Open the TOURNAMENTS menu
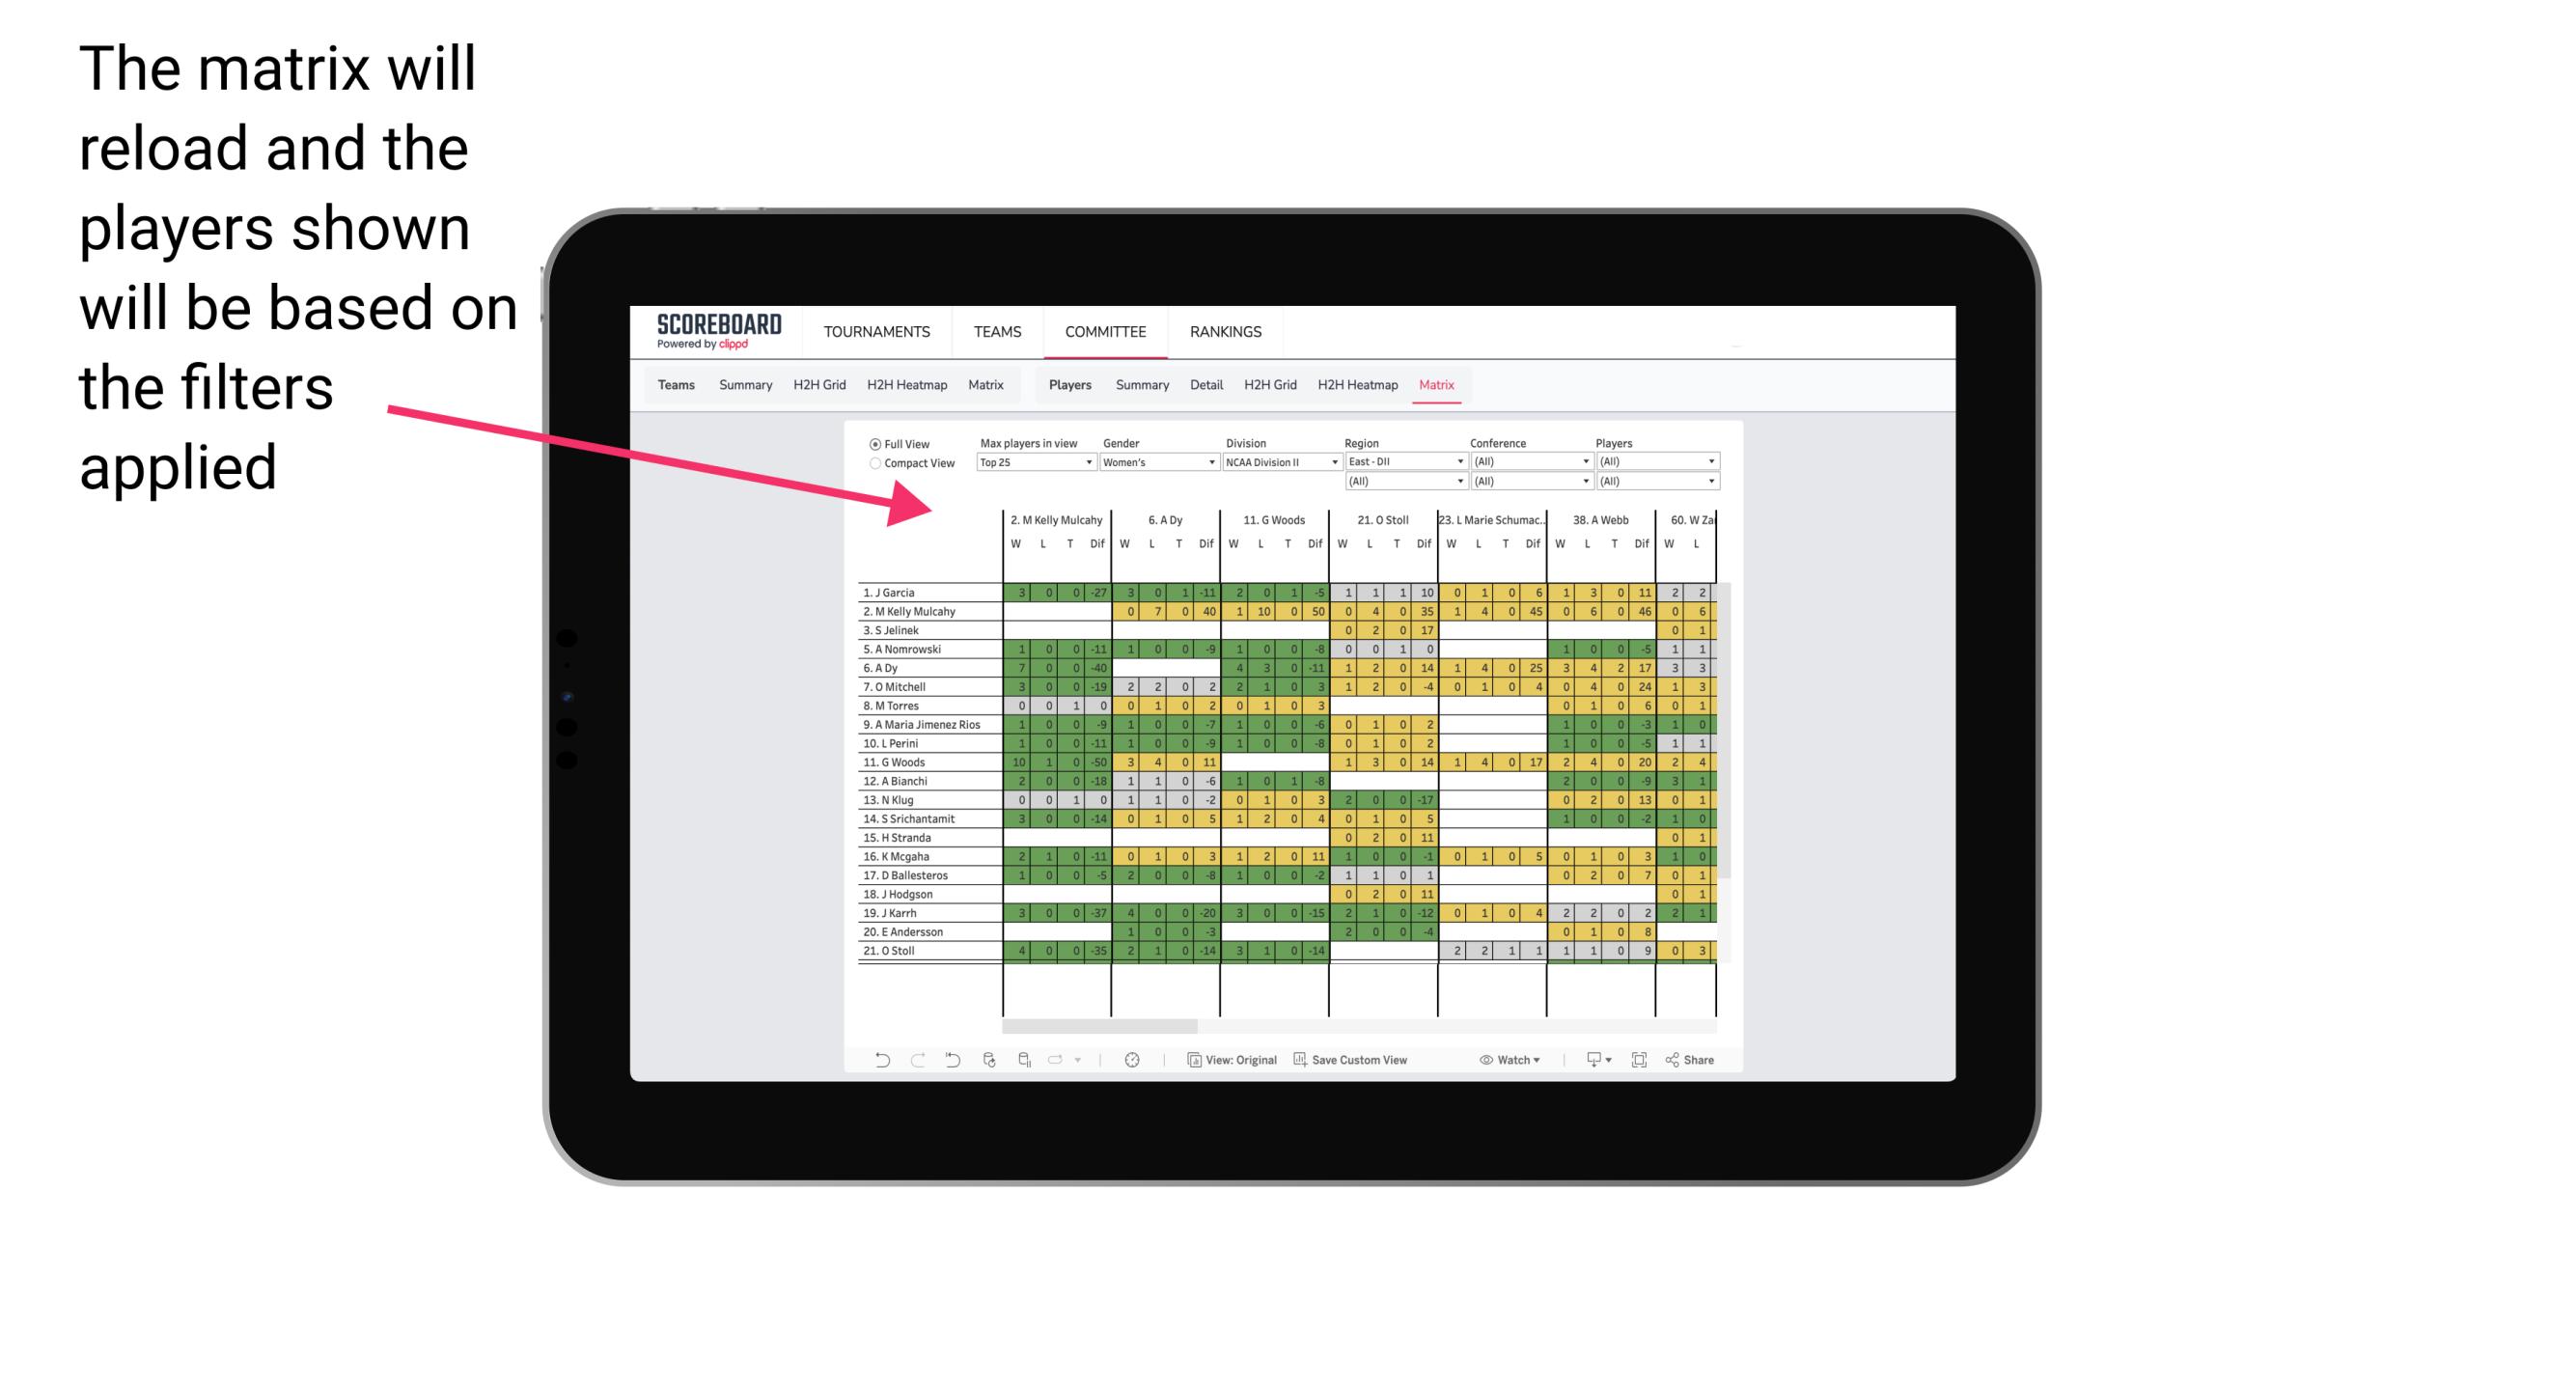2576x1386 pixels. tap(880, 329)
